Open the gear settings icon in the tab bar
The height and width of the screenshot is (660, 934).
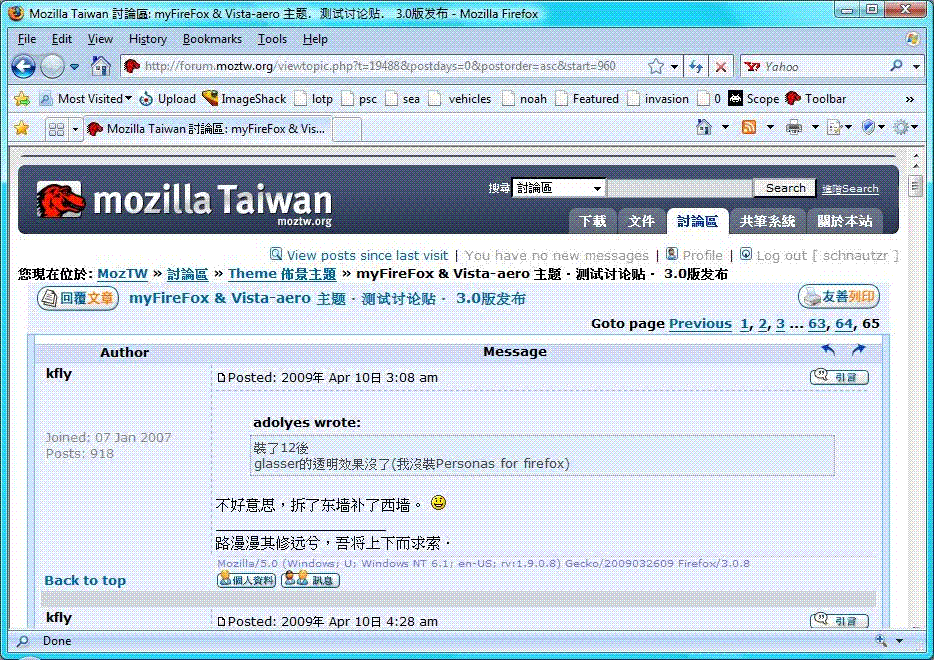pyautogui.click(x=900, y=128)
